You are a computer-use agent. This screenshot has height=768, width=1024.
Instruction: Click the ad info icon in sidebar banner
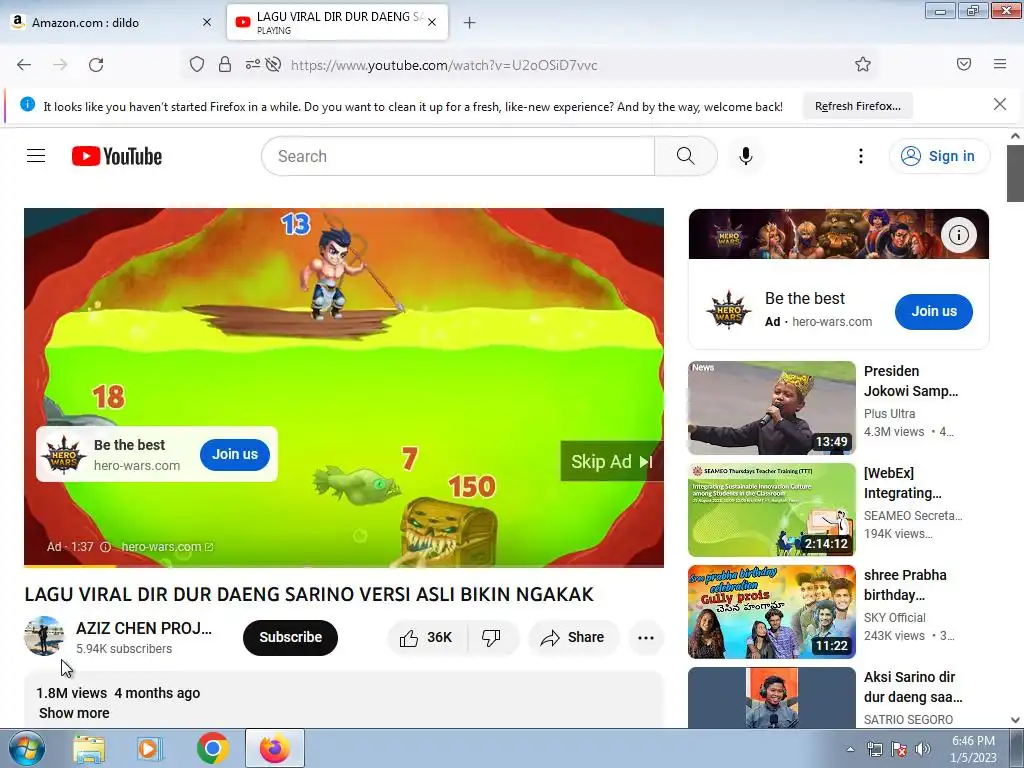point(959,234)
